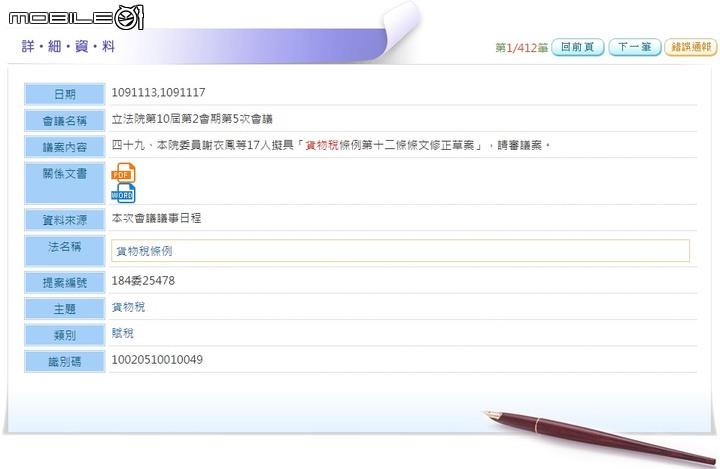Click the 資料來源 field label
This screenshot has height=469, width=720.
[x=65, y=220]
